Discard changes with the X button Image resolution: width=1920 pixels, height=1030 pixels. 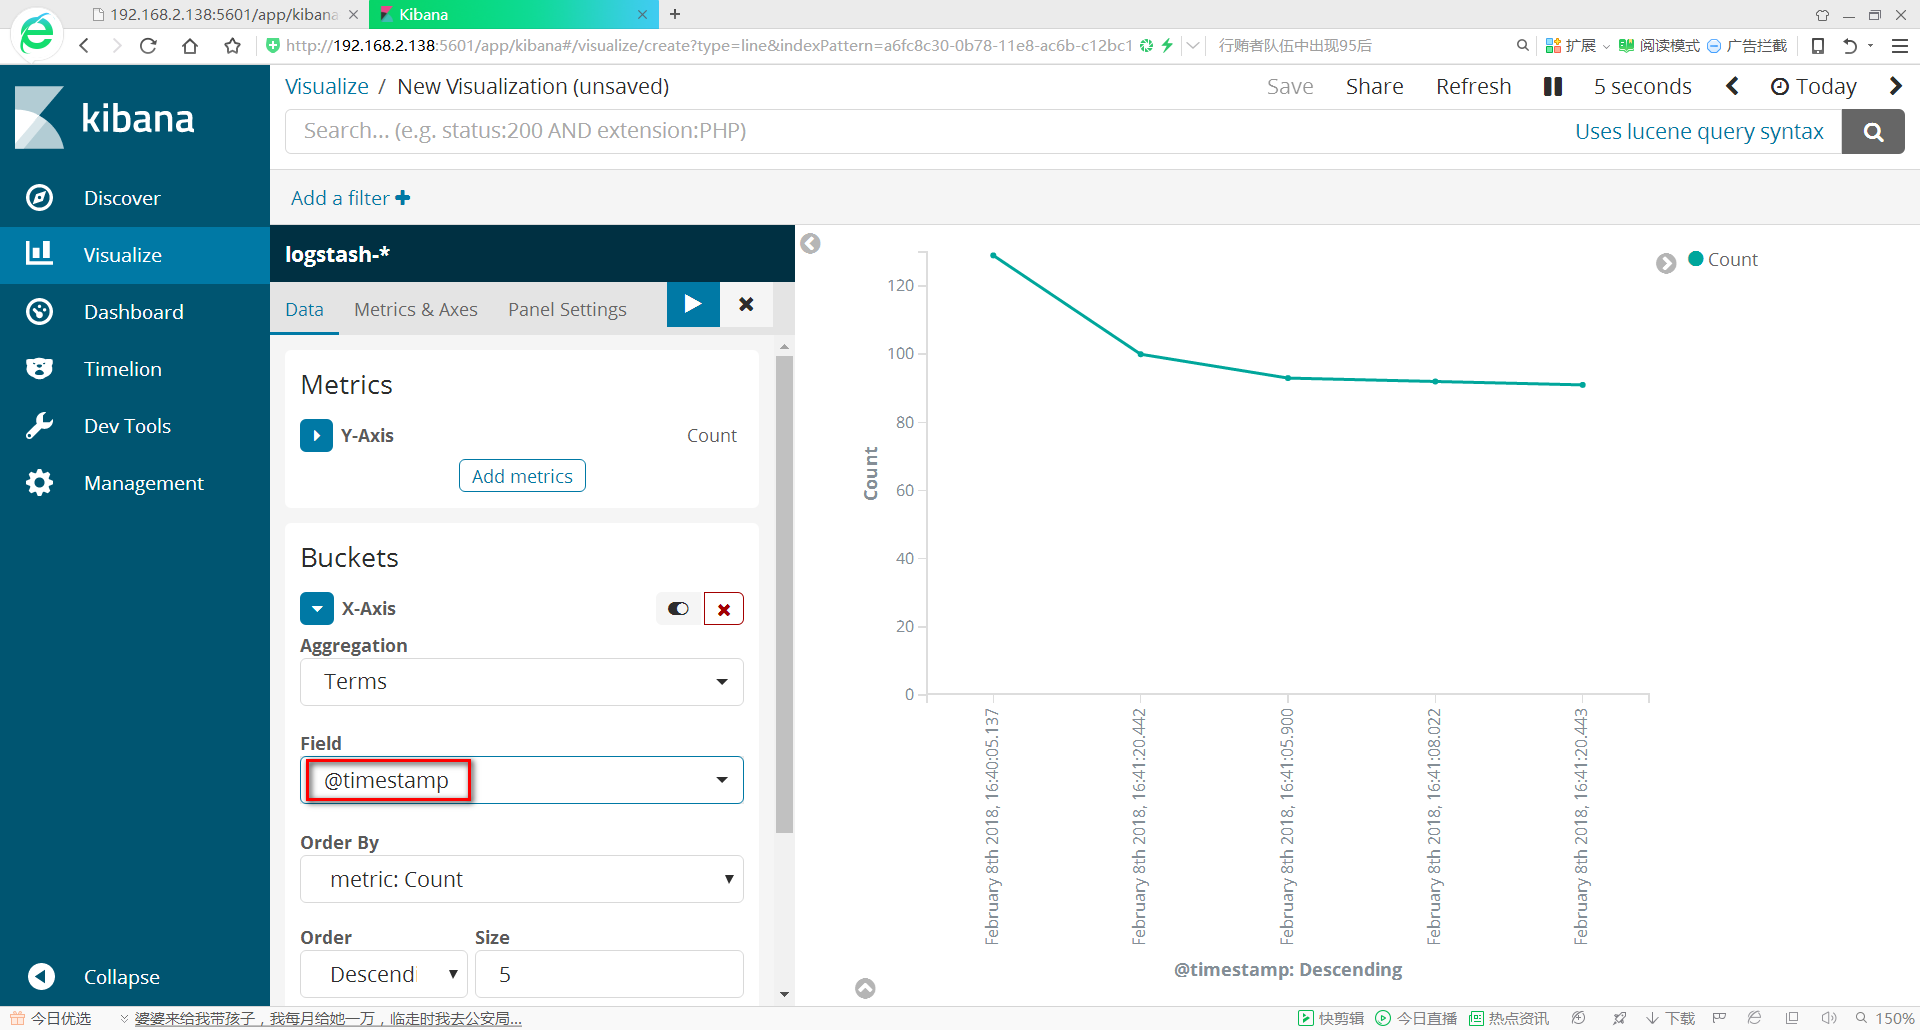[746, 304]
